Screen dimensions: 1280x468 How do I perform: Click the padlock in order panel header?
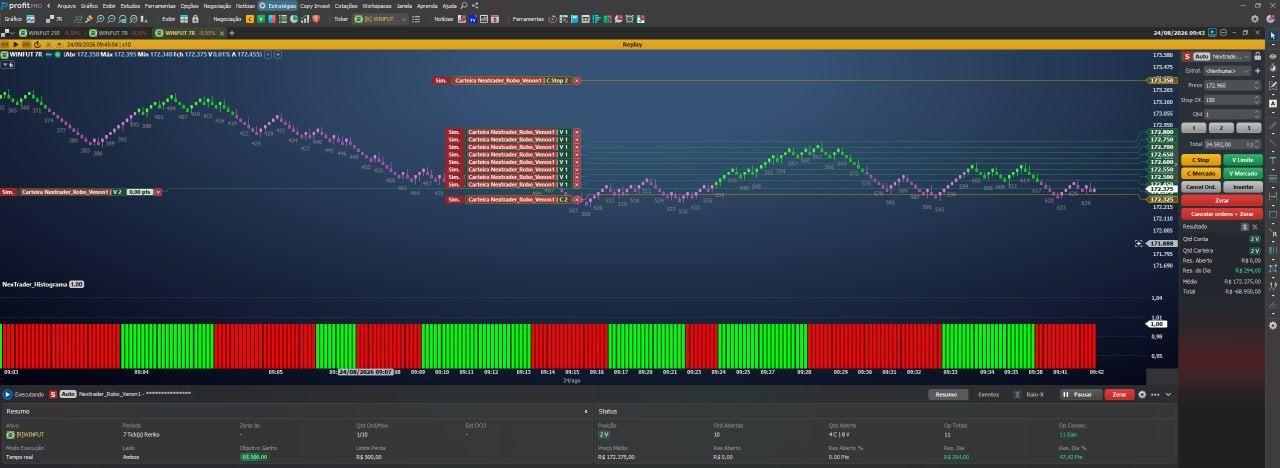1258,56
